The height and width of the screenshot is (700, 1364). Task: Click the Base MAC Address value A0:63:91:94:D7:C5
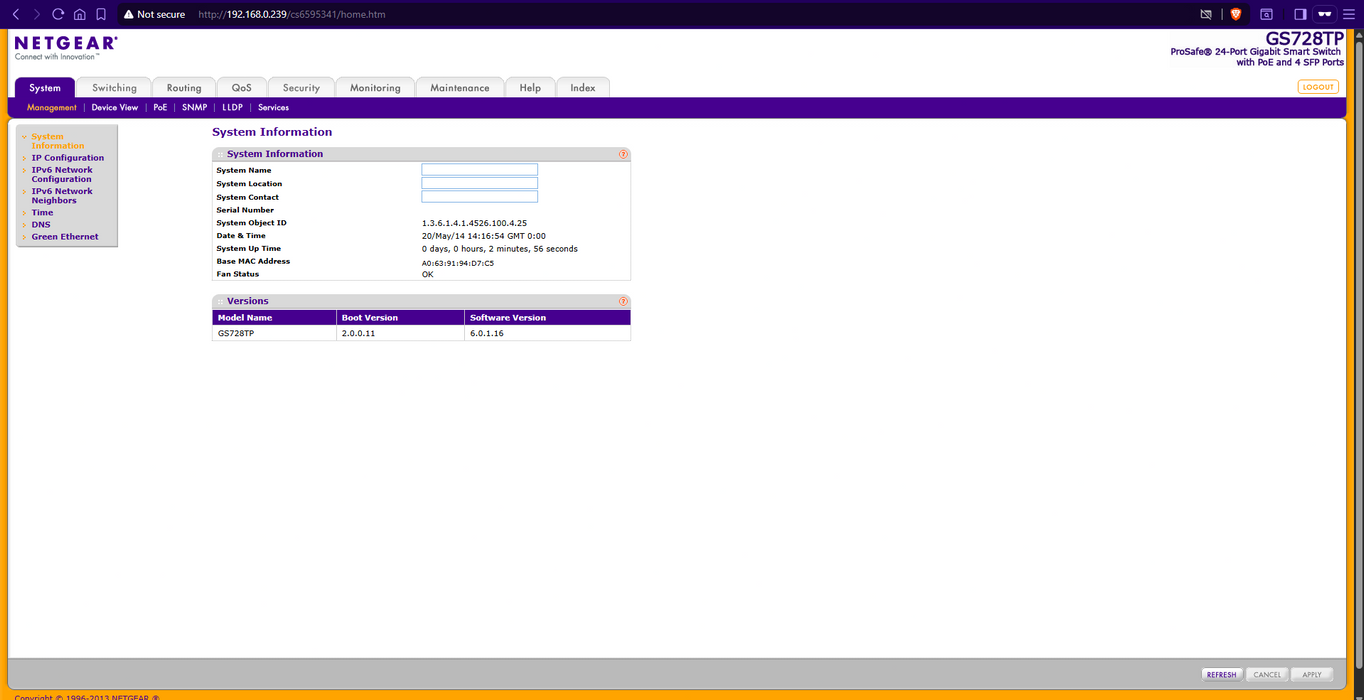click(x=458, y=263)
